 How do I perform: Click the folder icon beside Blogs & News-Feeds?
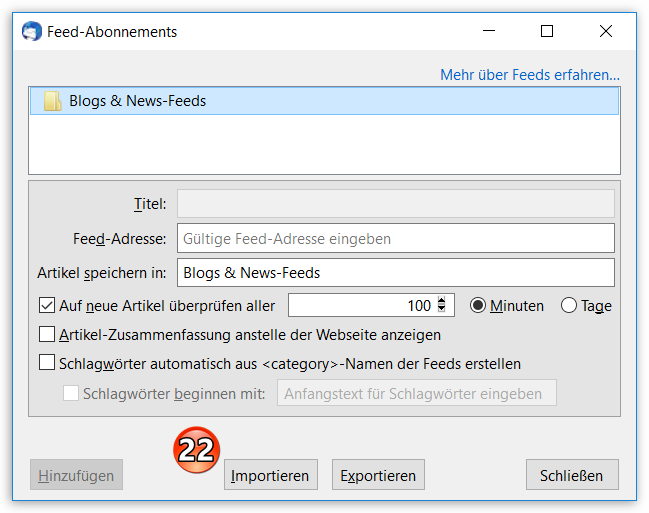point(52,101)
